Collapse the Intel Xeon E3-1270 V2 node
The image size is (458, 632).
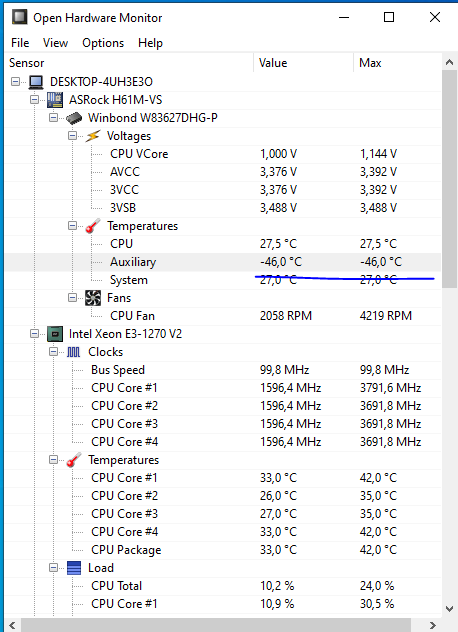coord(34,334)
